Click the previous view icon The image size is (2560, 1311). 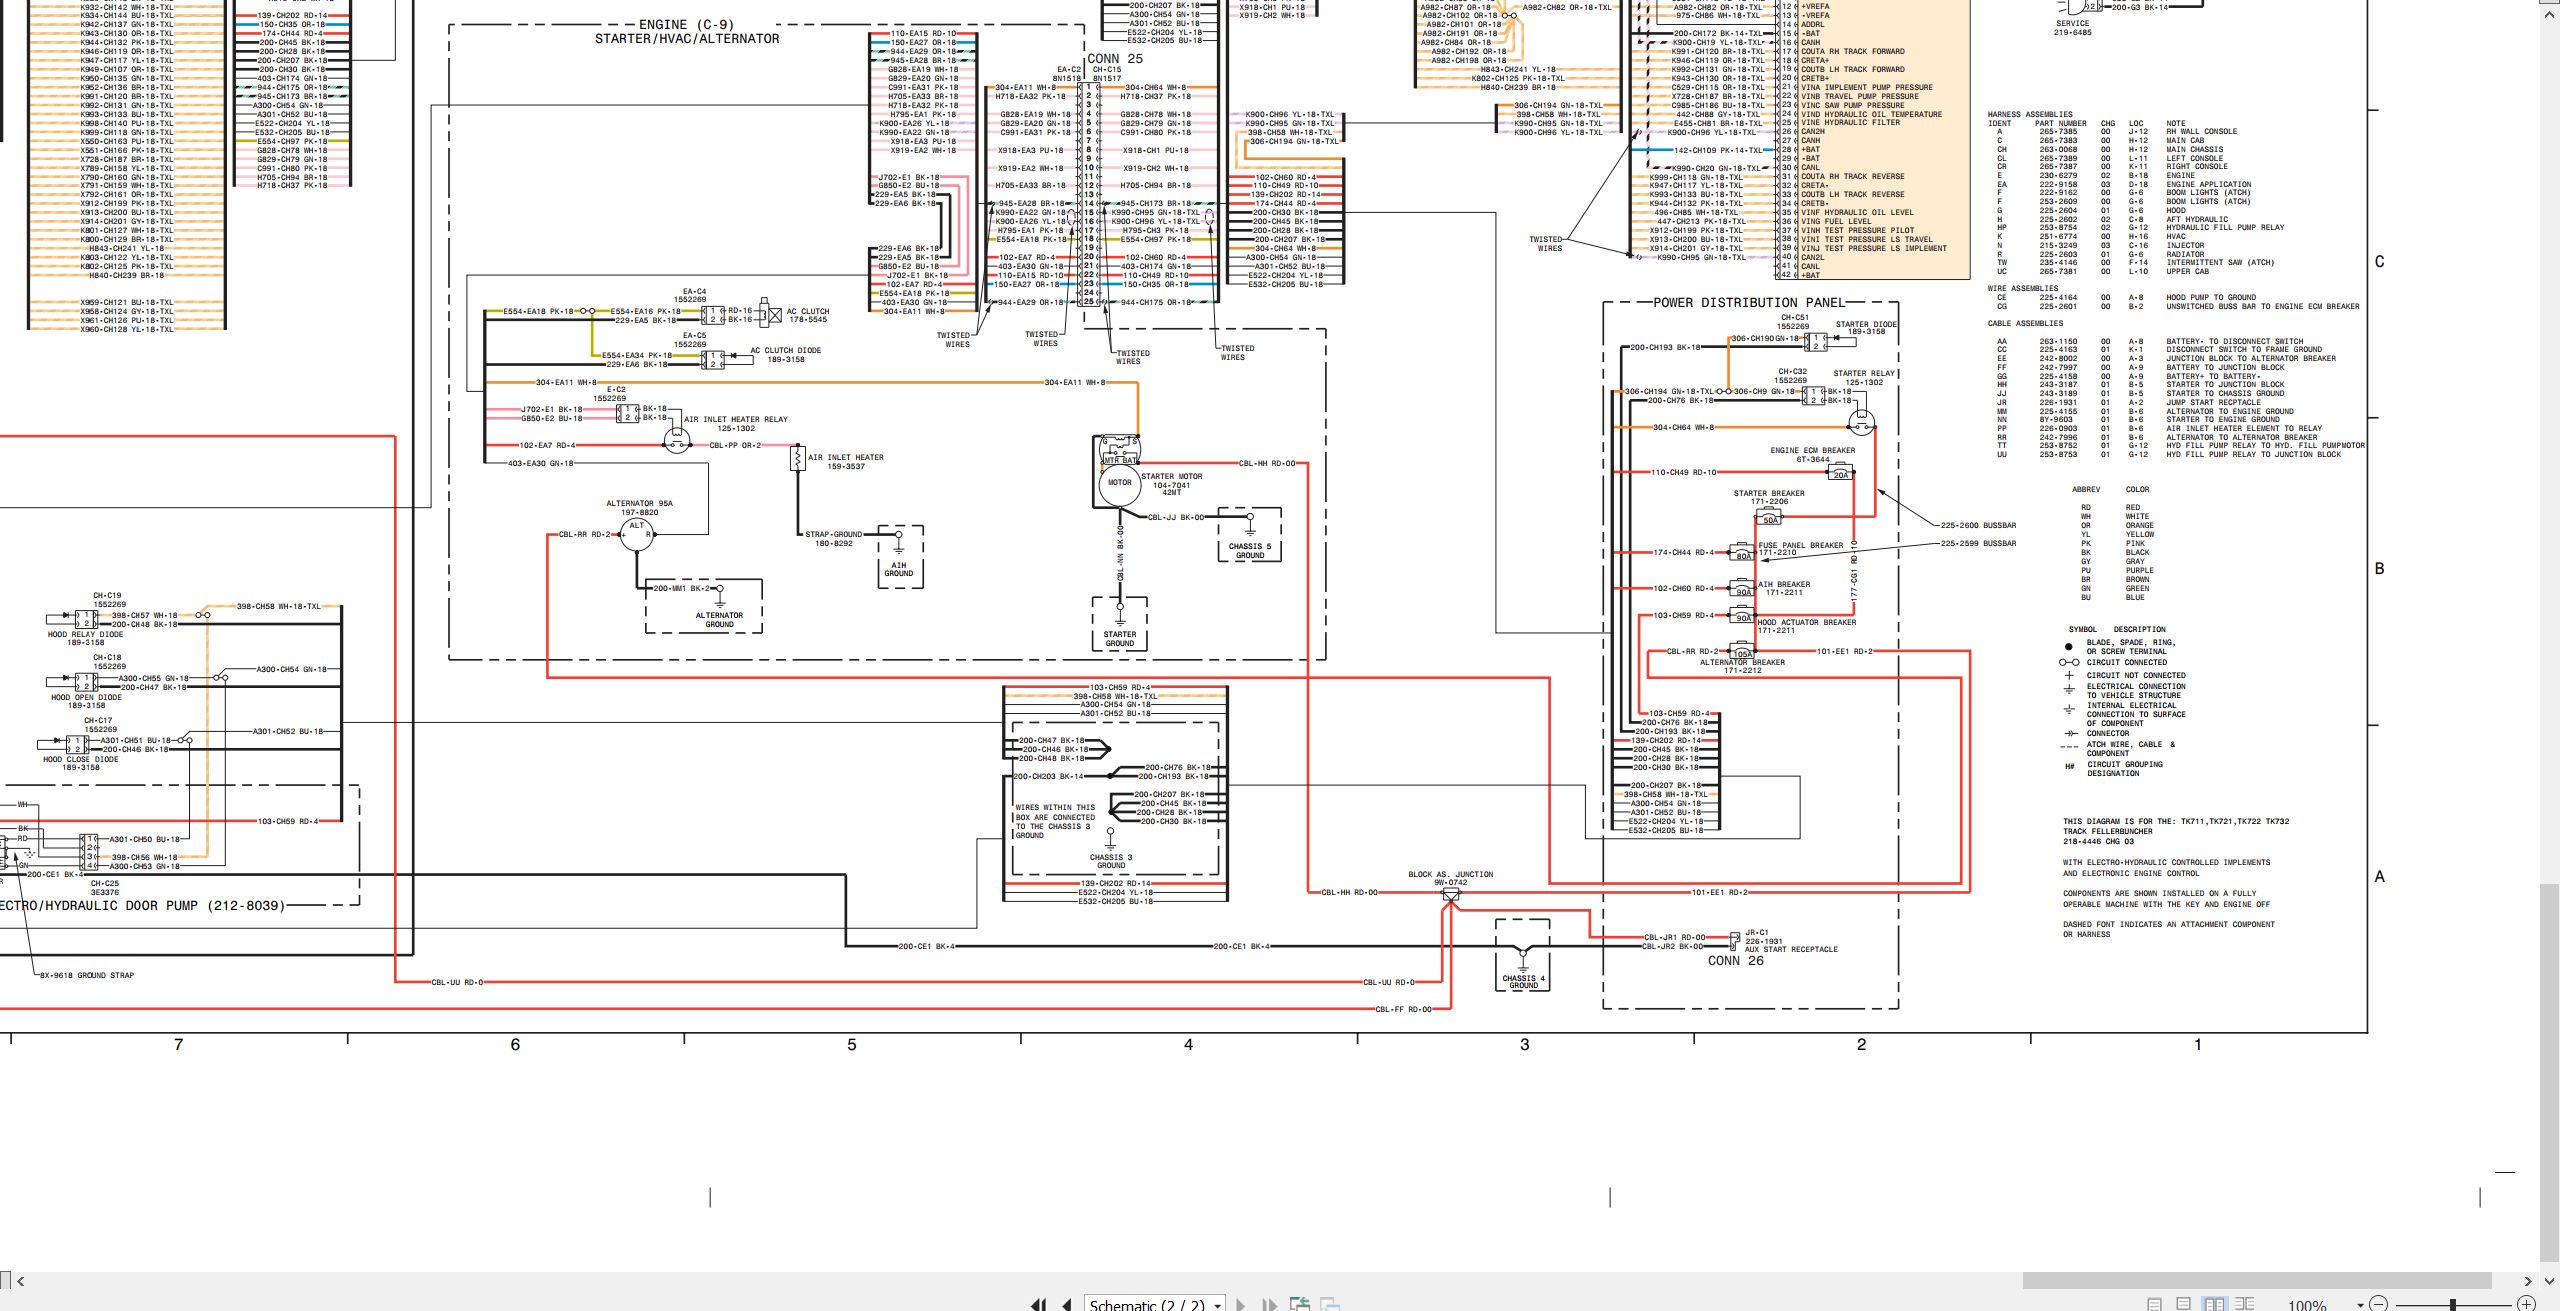click(1300, 1304)
